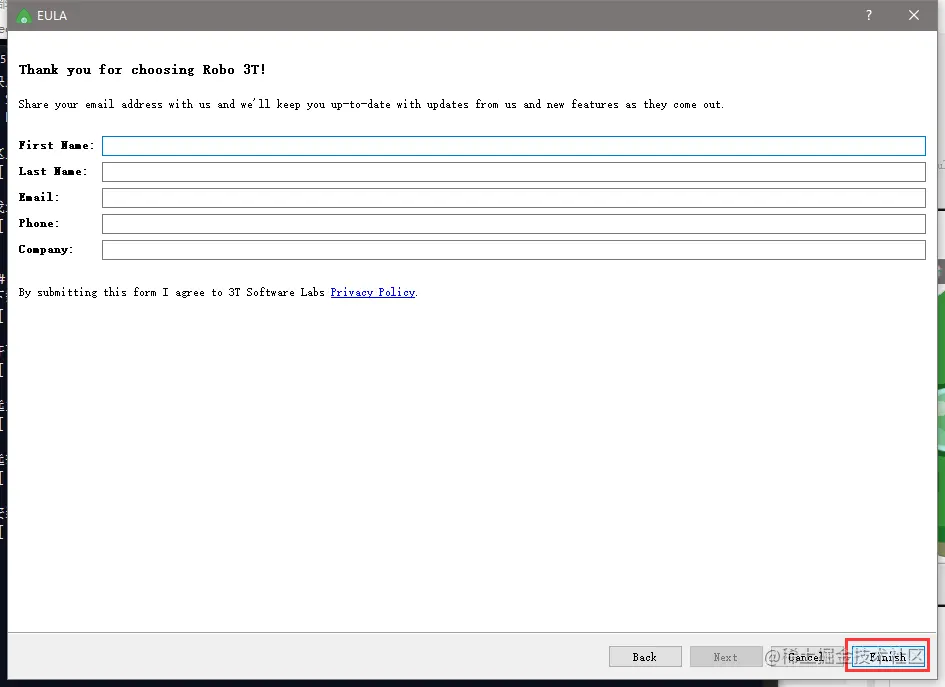The width and height of the screenshot is (945, 687).
Task: Finish the Robo 3T setup wizard
Action: 888,656
